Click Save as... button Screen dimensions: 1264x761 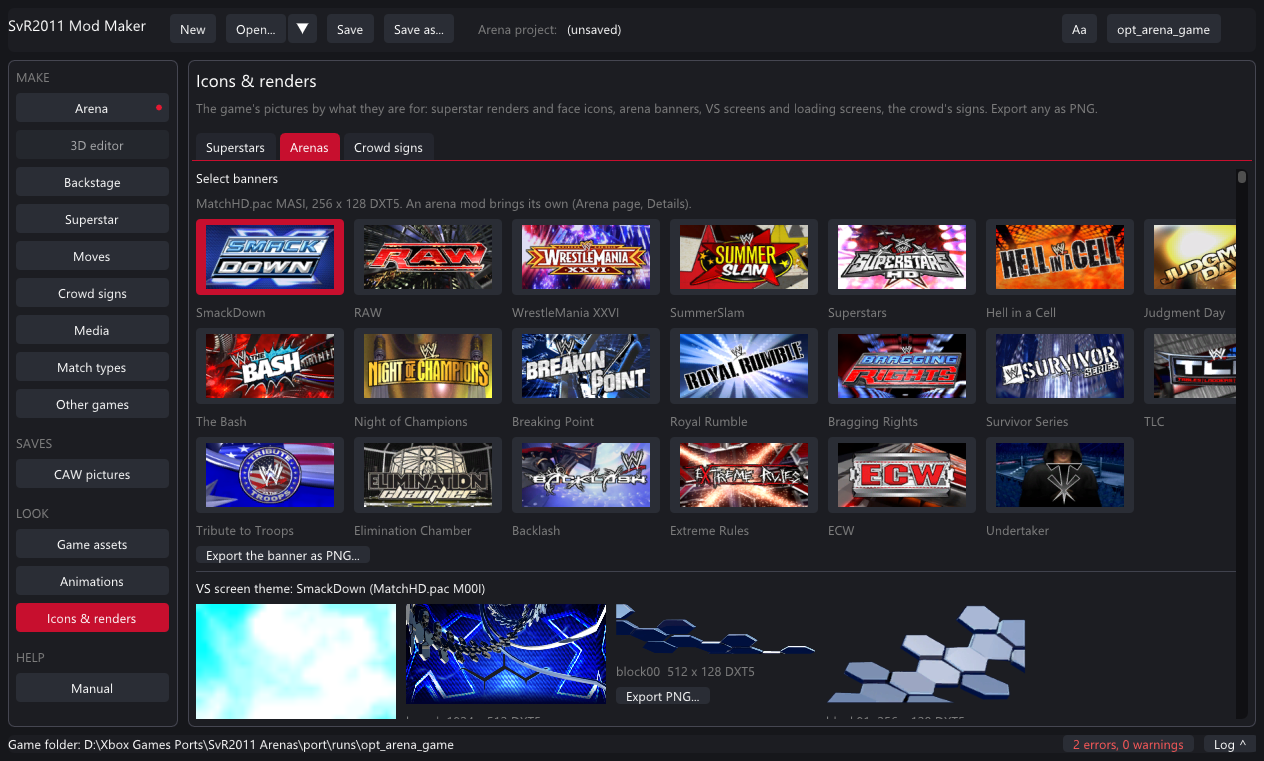[419, 29]
